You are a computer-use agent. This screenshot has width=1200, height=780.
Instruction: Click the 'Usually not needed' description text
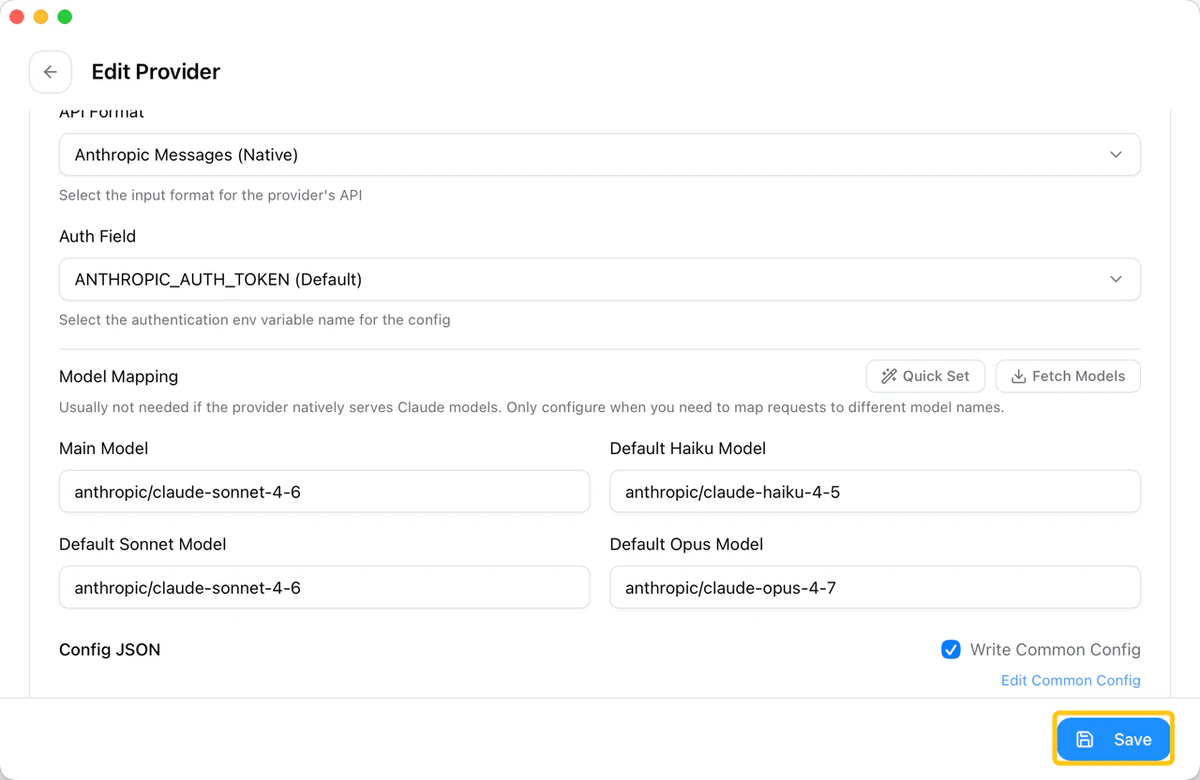(532, 408)
